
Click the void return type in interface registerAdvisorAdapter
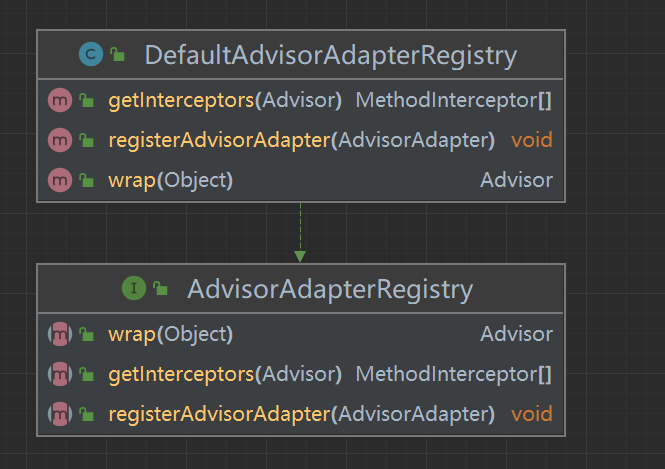tap(532, 414)
